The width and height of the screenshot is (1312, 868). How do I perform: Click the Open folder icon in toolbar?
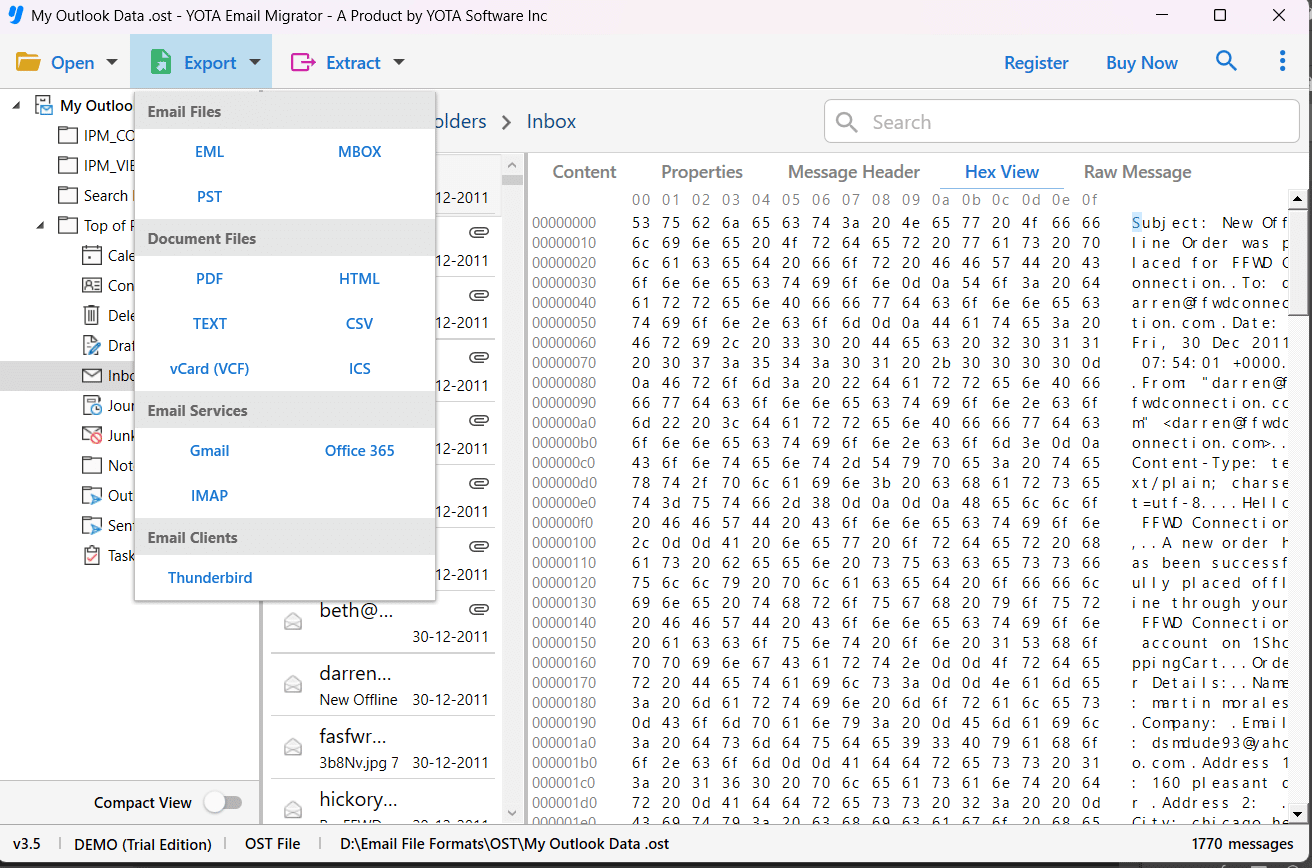coord(28,62)
